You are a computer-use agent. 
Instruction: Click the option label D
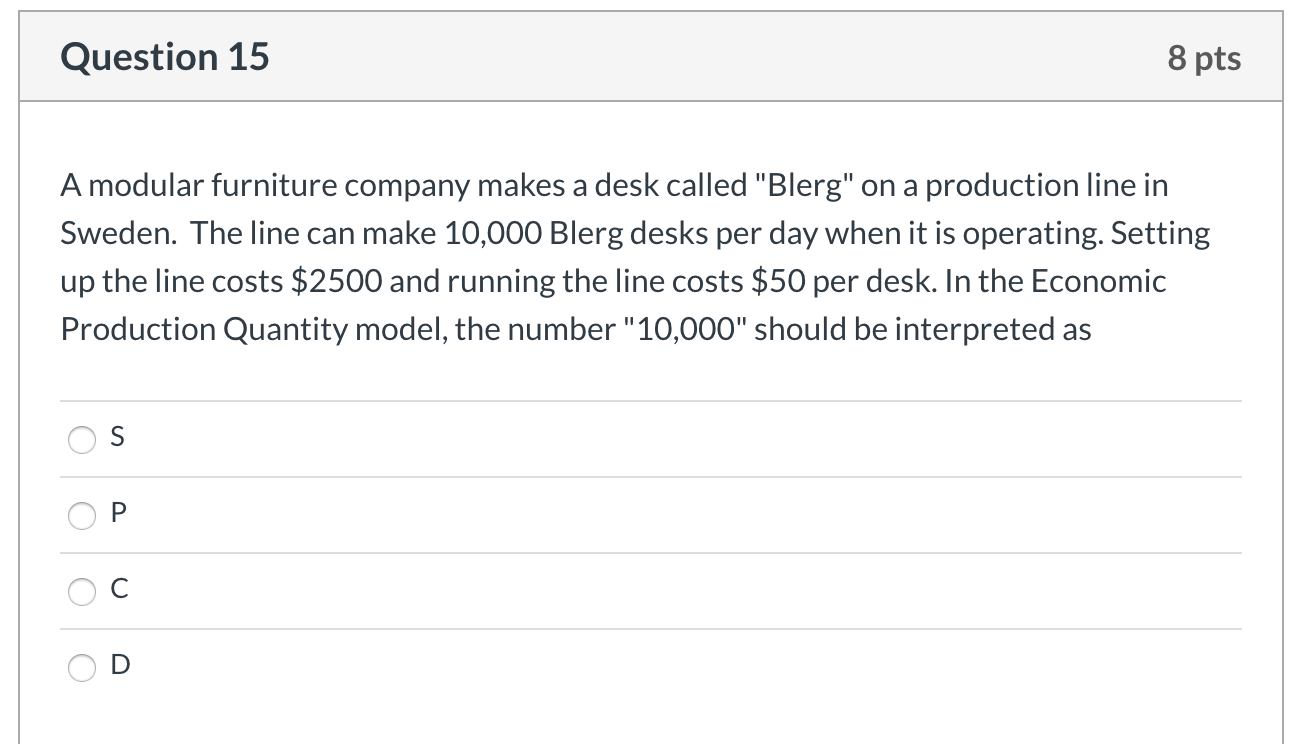pos(118,666)
